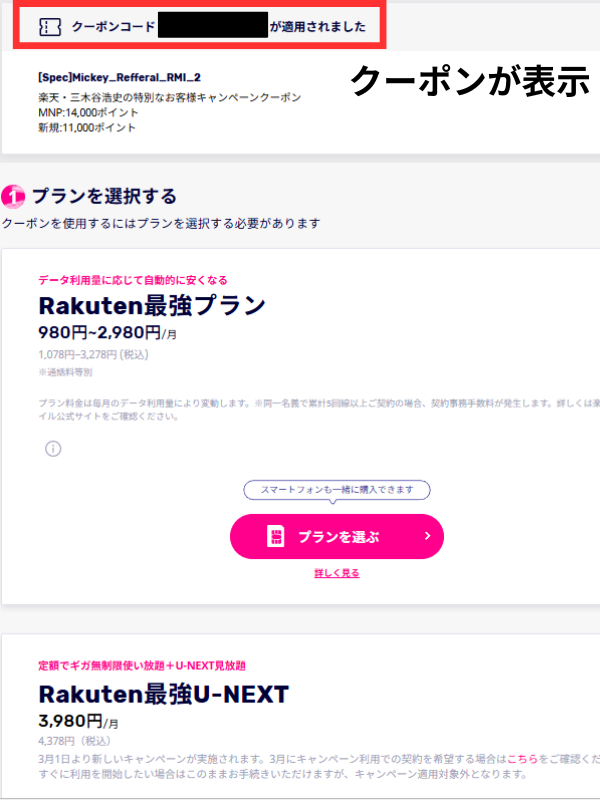Open the 詳しく見る link
600x800 pixels.
[337, 573]
